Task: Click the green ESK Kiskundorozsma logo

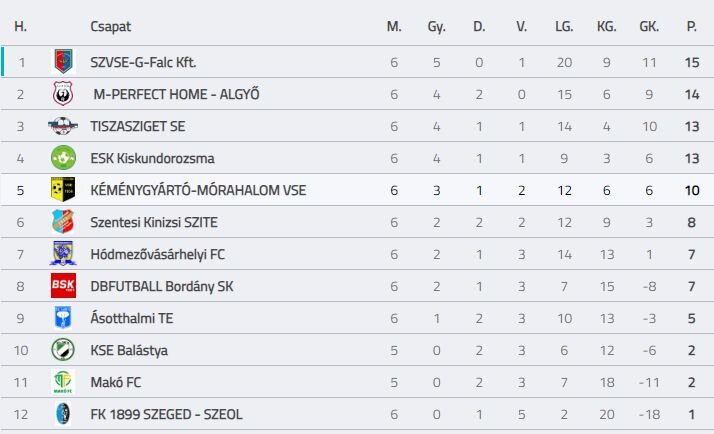Action: coord(63,158)
